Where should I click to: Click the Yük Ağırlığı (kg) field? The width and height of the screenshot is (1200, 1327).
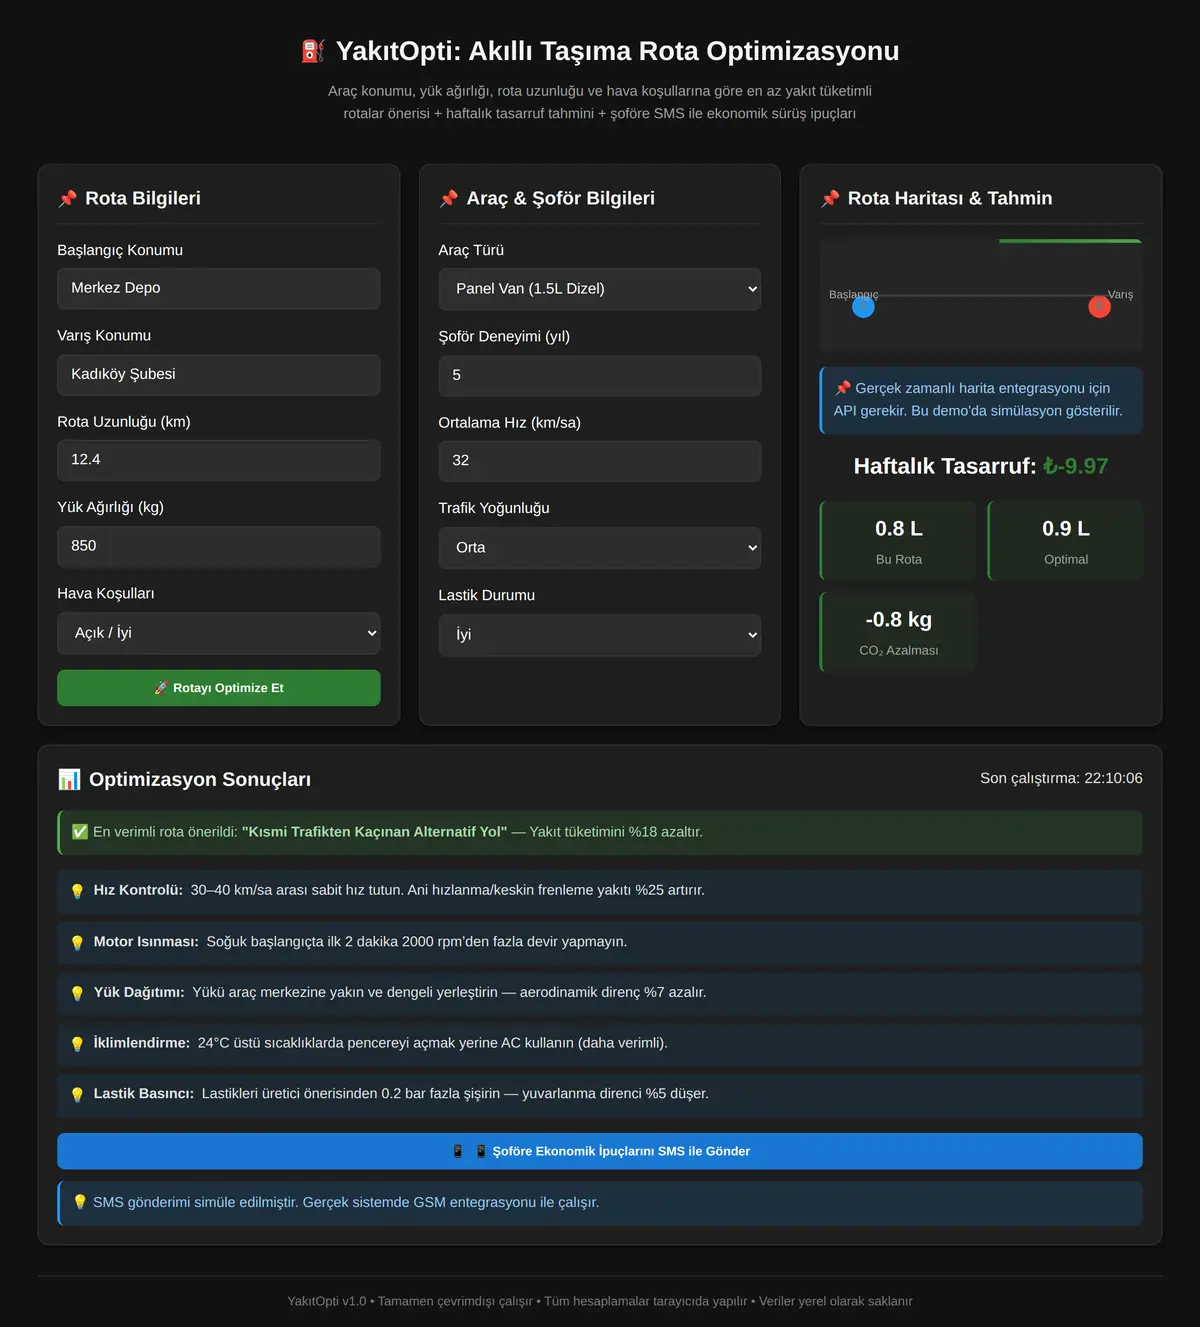tap(219, 546)
